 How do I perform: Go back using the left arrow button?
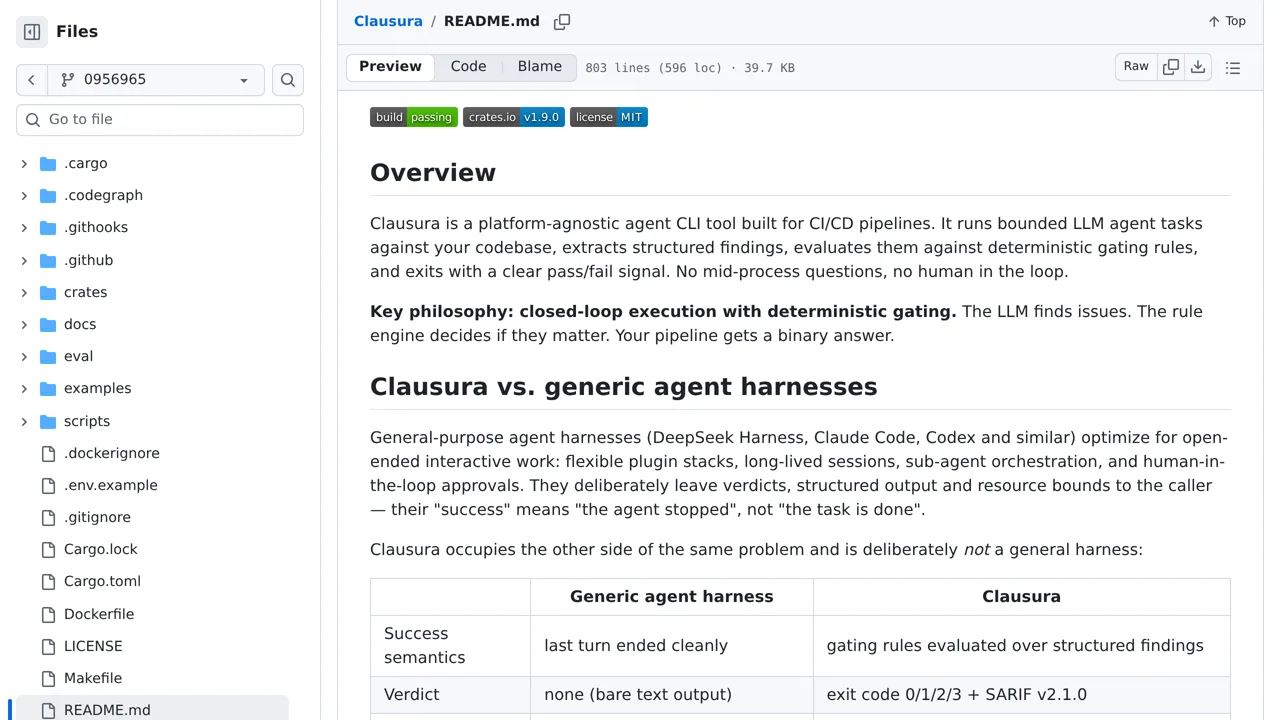[31, 80]
